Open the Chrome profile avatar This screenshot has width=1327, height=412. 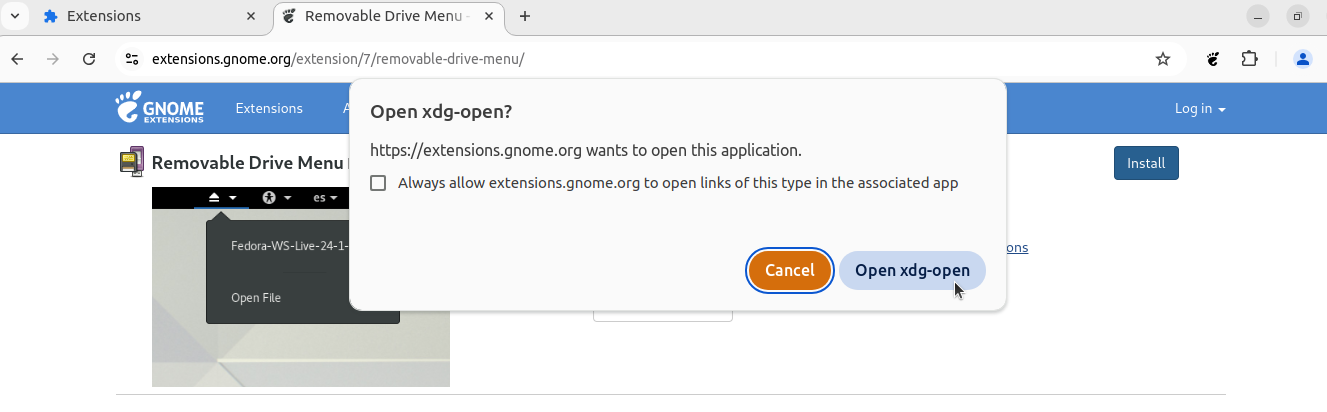click(x=1303, y=59)
